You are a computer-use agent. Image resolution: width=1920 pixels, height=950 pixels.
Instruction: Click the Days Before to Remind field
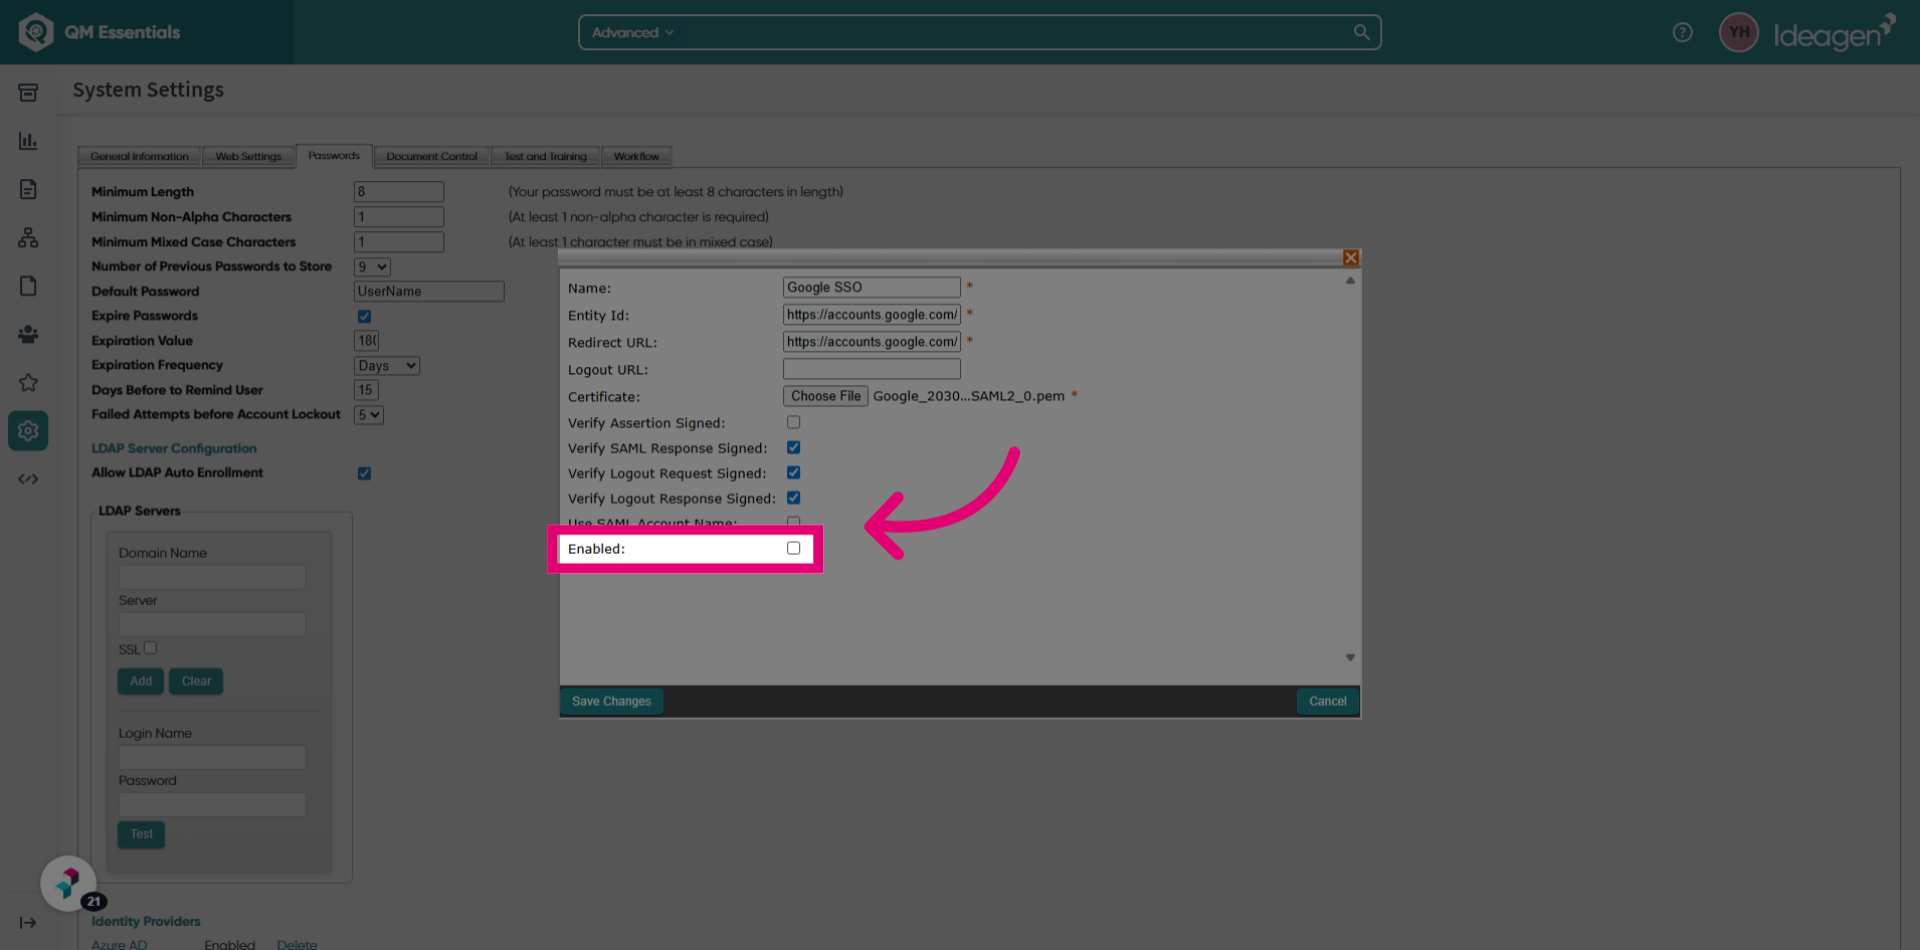click(x=366, y=390)
